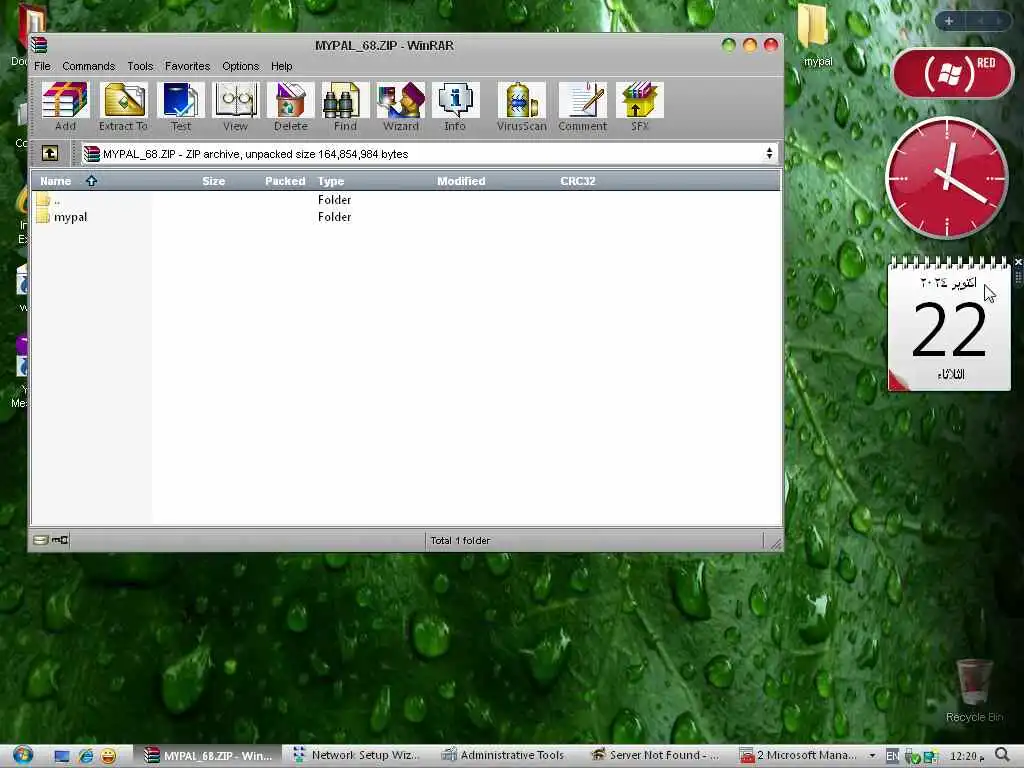Click the red analog clock gadget
Image resolution: width=1024 pixels, height=768 pixels.
[946, 178]
